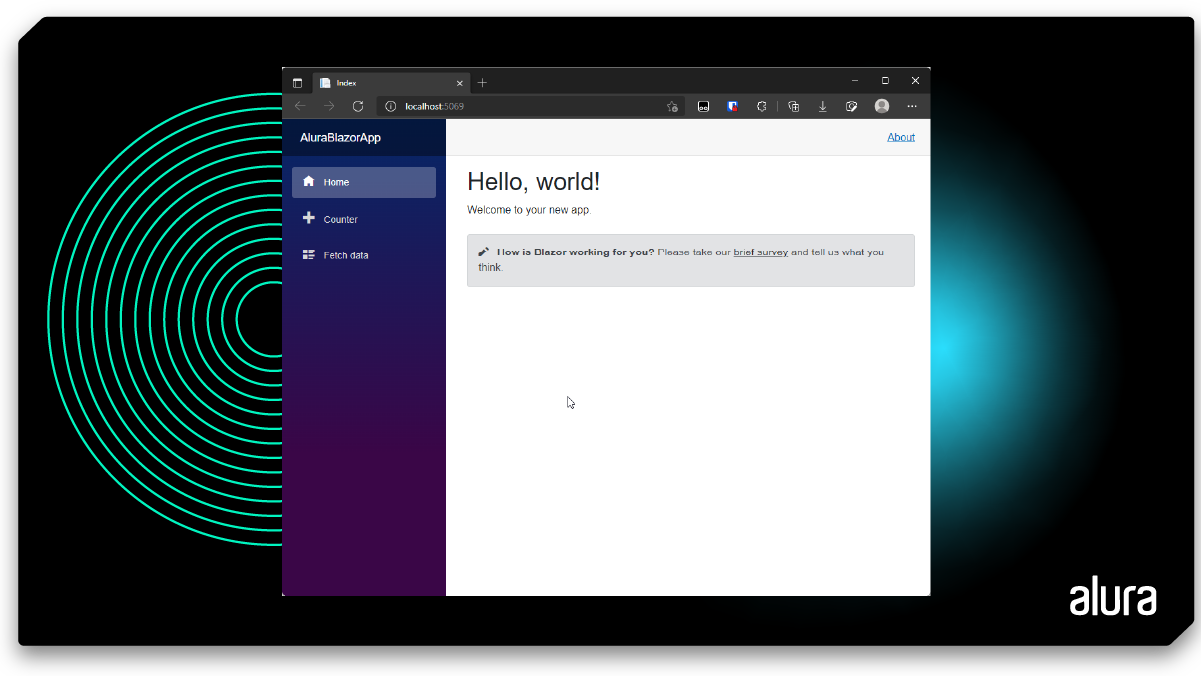1201x676 pixels.
Task: Click the AluraBlazorApp brand title
Action: 340,138
